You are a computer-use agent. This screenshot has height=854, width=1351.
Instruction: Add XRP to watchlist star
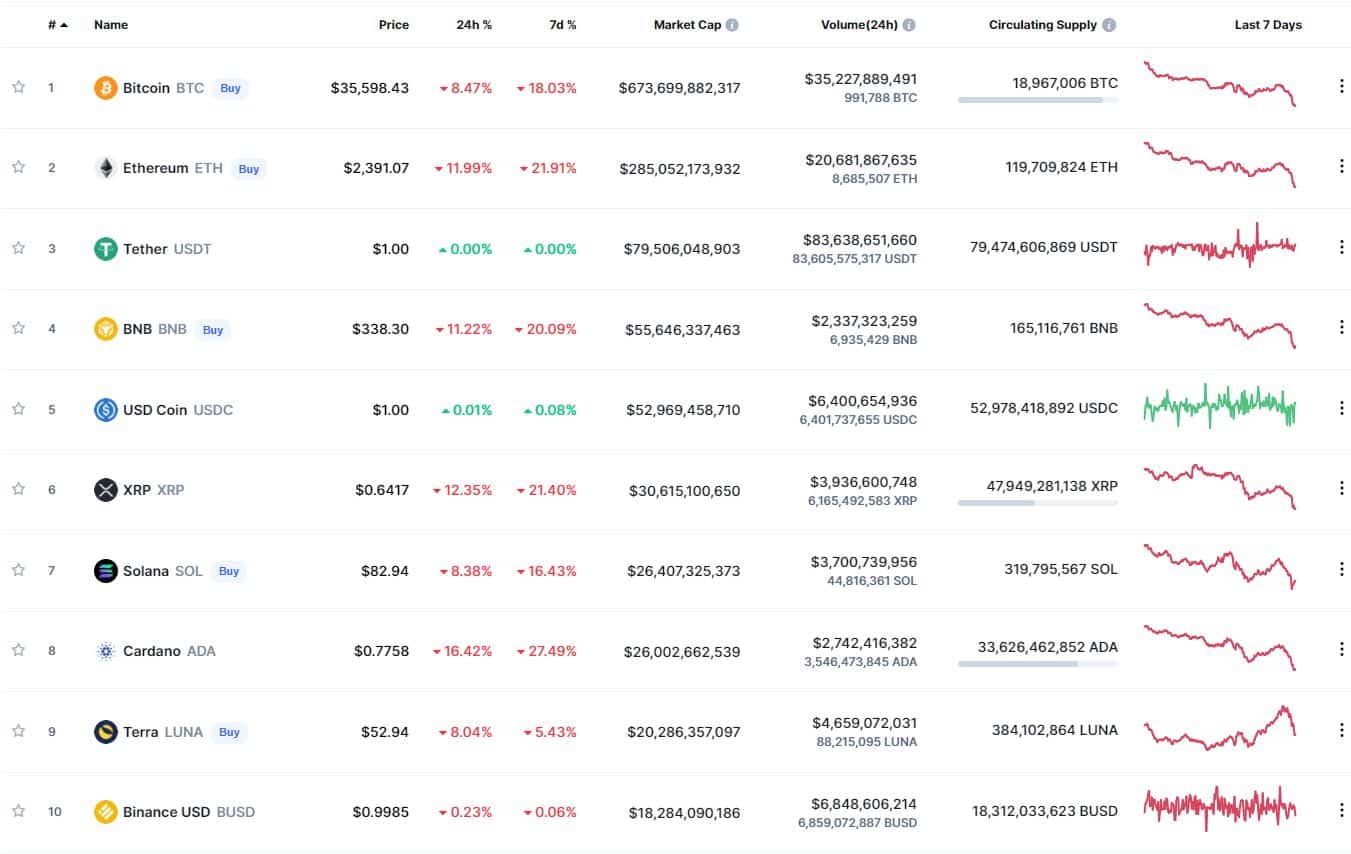(18, 489)
